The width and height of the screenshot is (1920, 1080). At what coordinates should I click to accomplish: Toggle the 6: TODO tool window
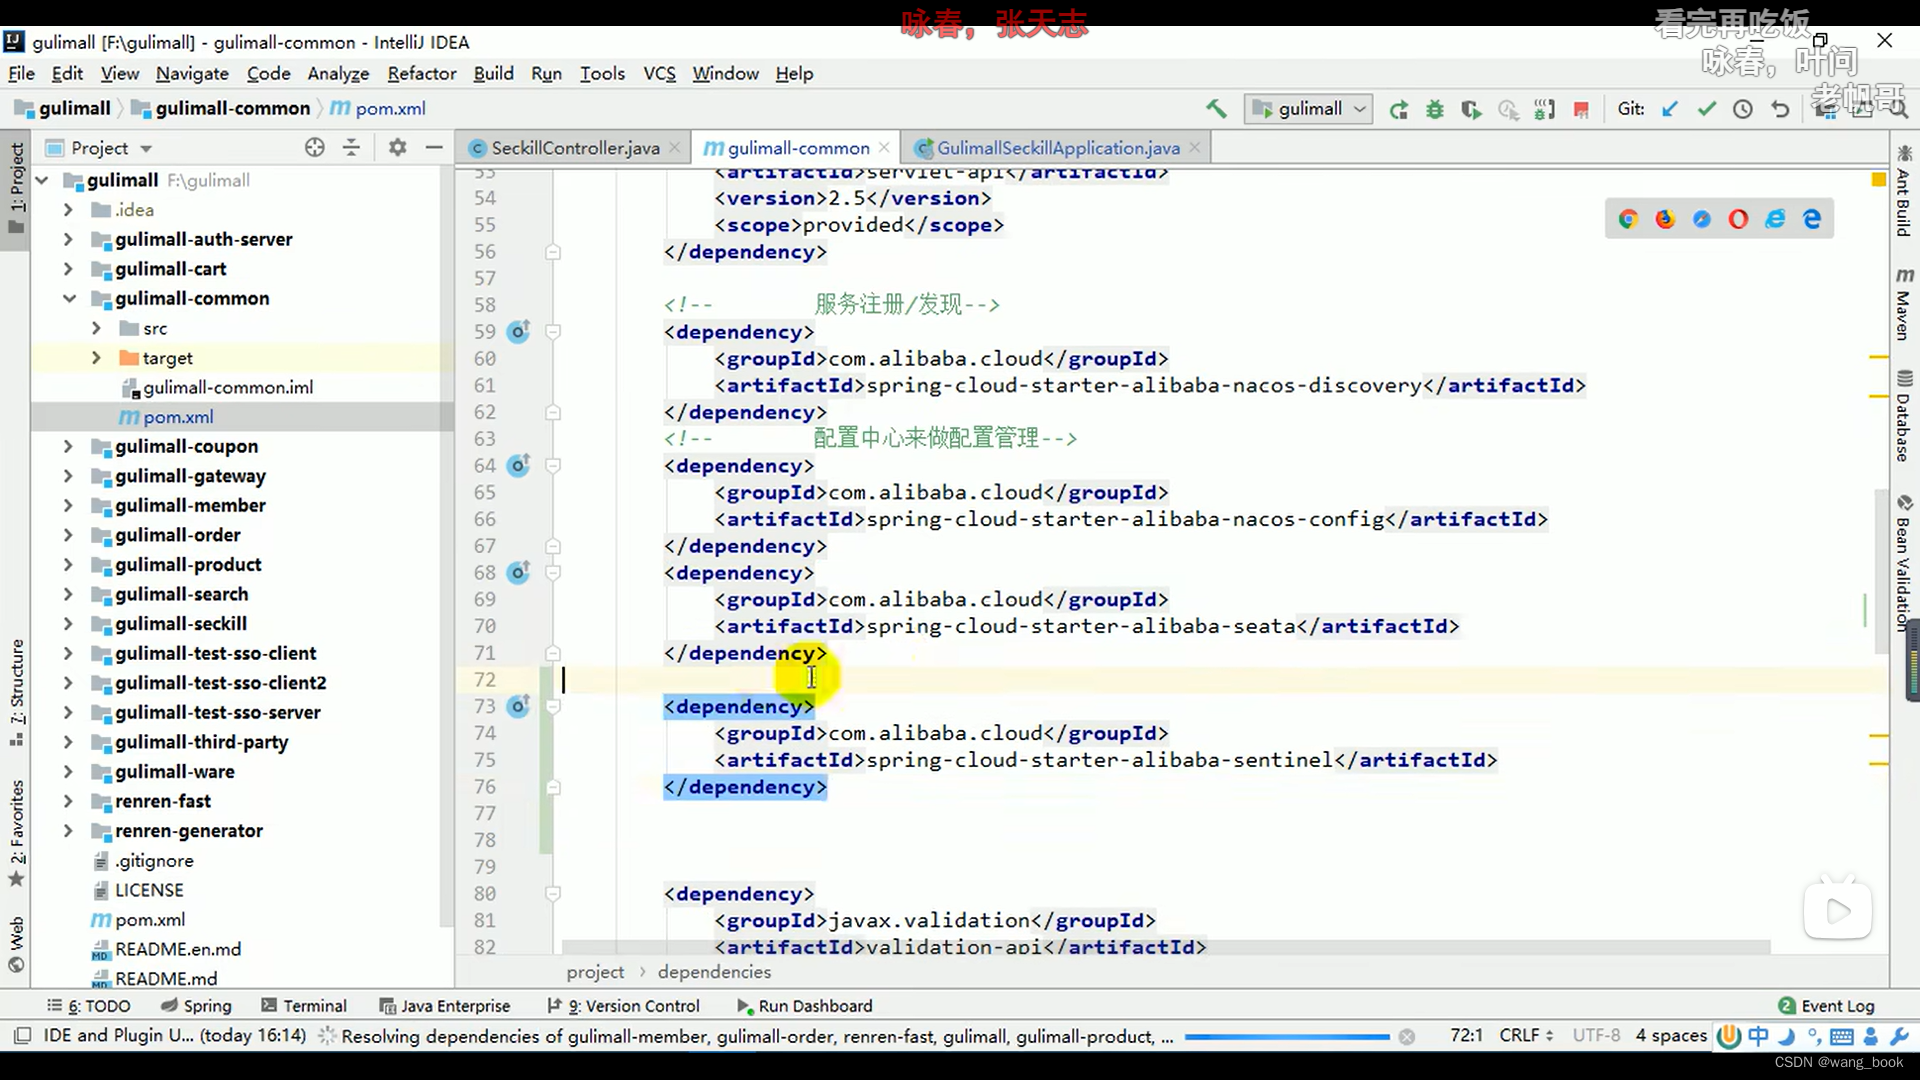(x=88, y=1006)
